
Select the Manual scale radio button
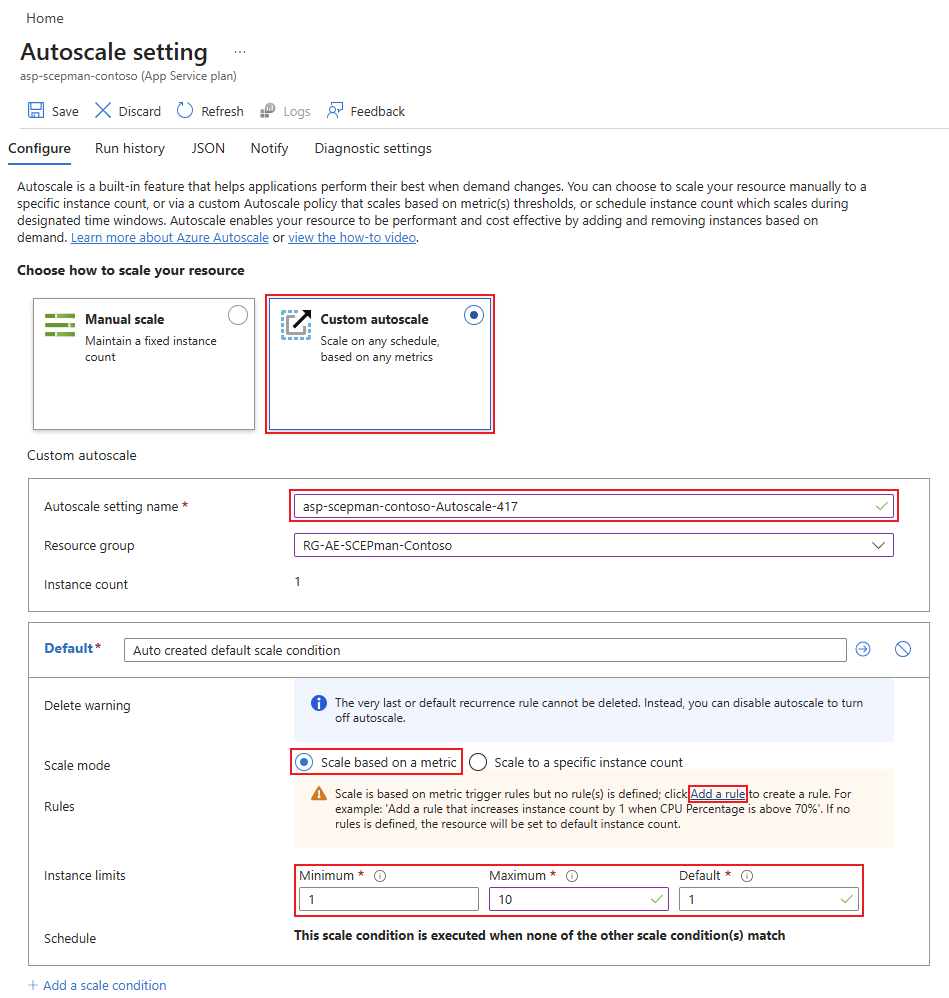238,316
